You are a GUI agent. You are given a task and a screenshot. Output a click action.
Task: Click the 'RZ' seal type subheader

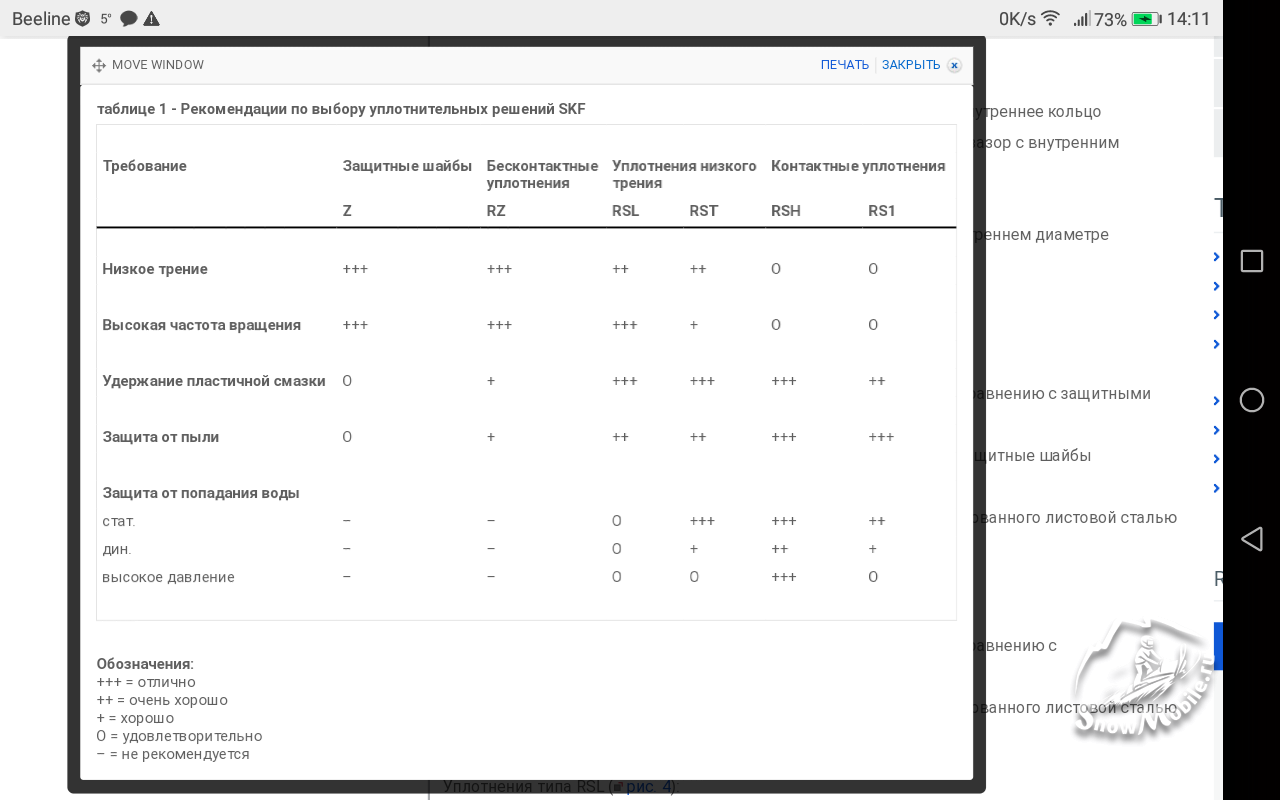pyautogui.click(x=496, y=211)
